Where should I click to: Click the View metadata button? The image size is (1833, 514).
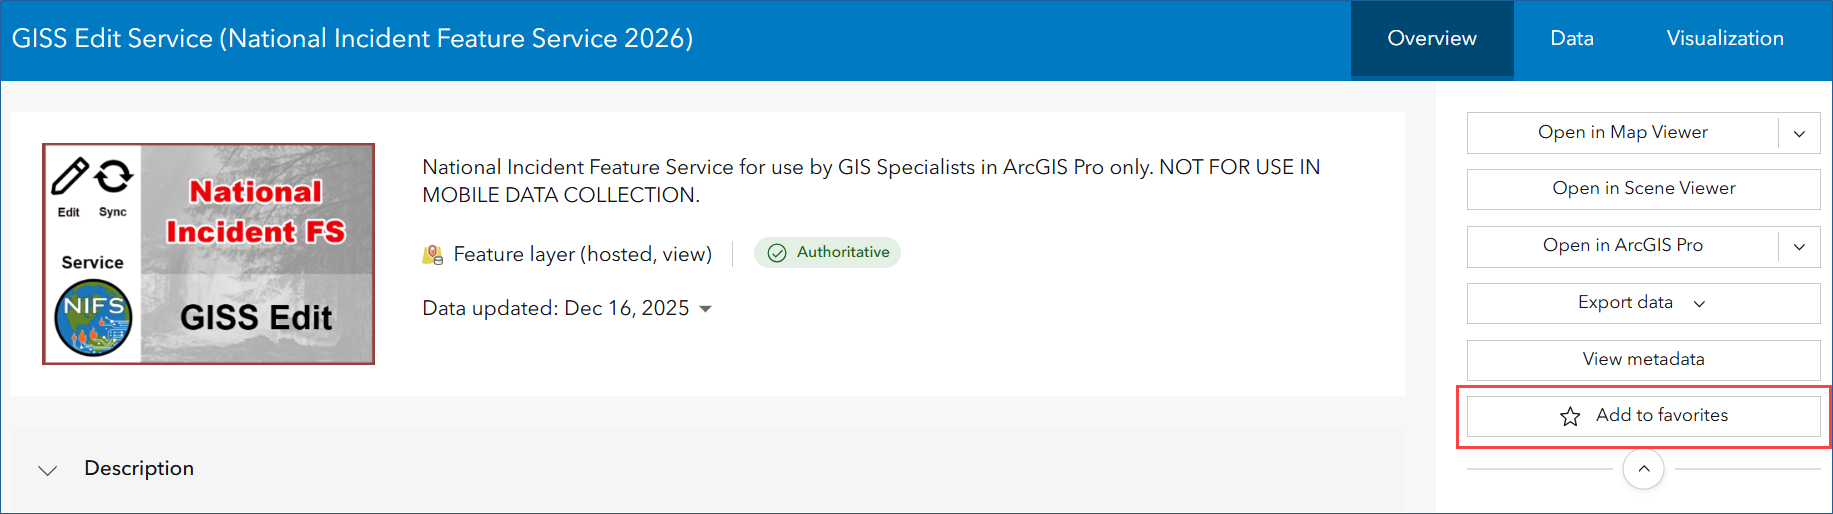tap(1643, 360)
